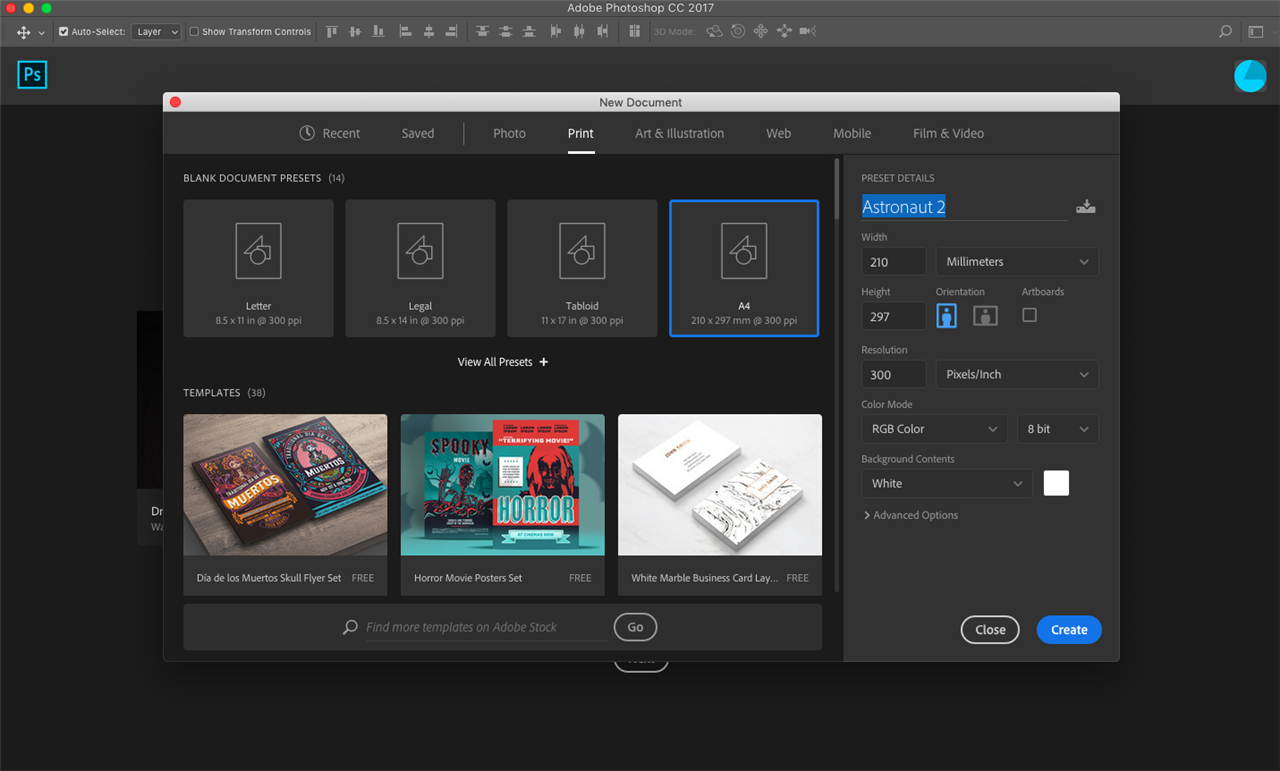Click Distribute Horizontal Centers icon

(579, 32)
